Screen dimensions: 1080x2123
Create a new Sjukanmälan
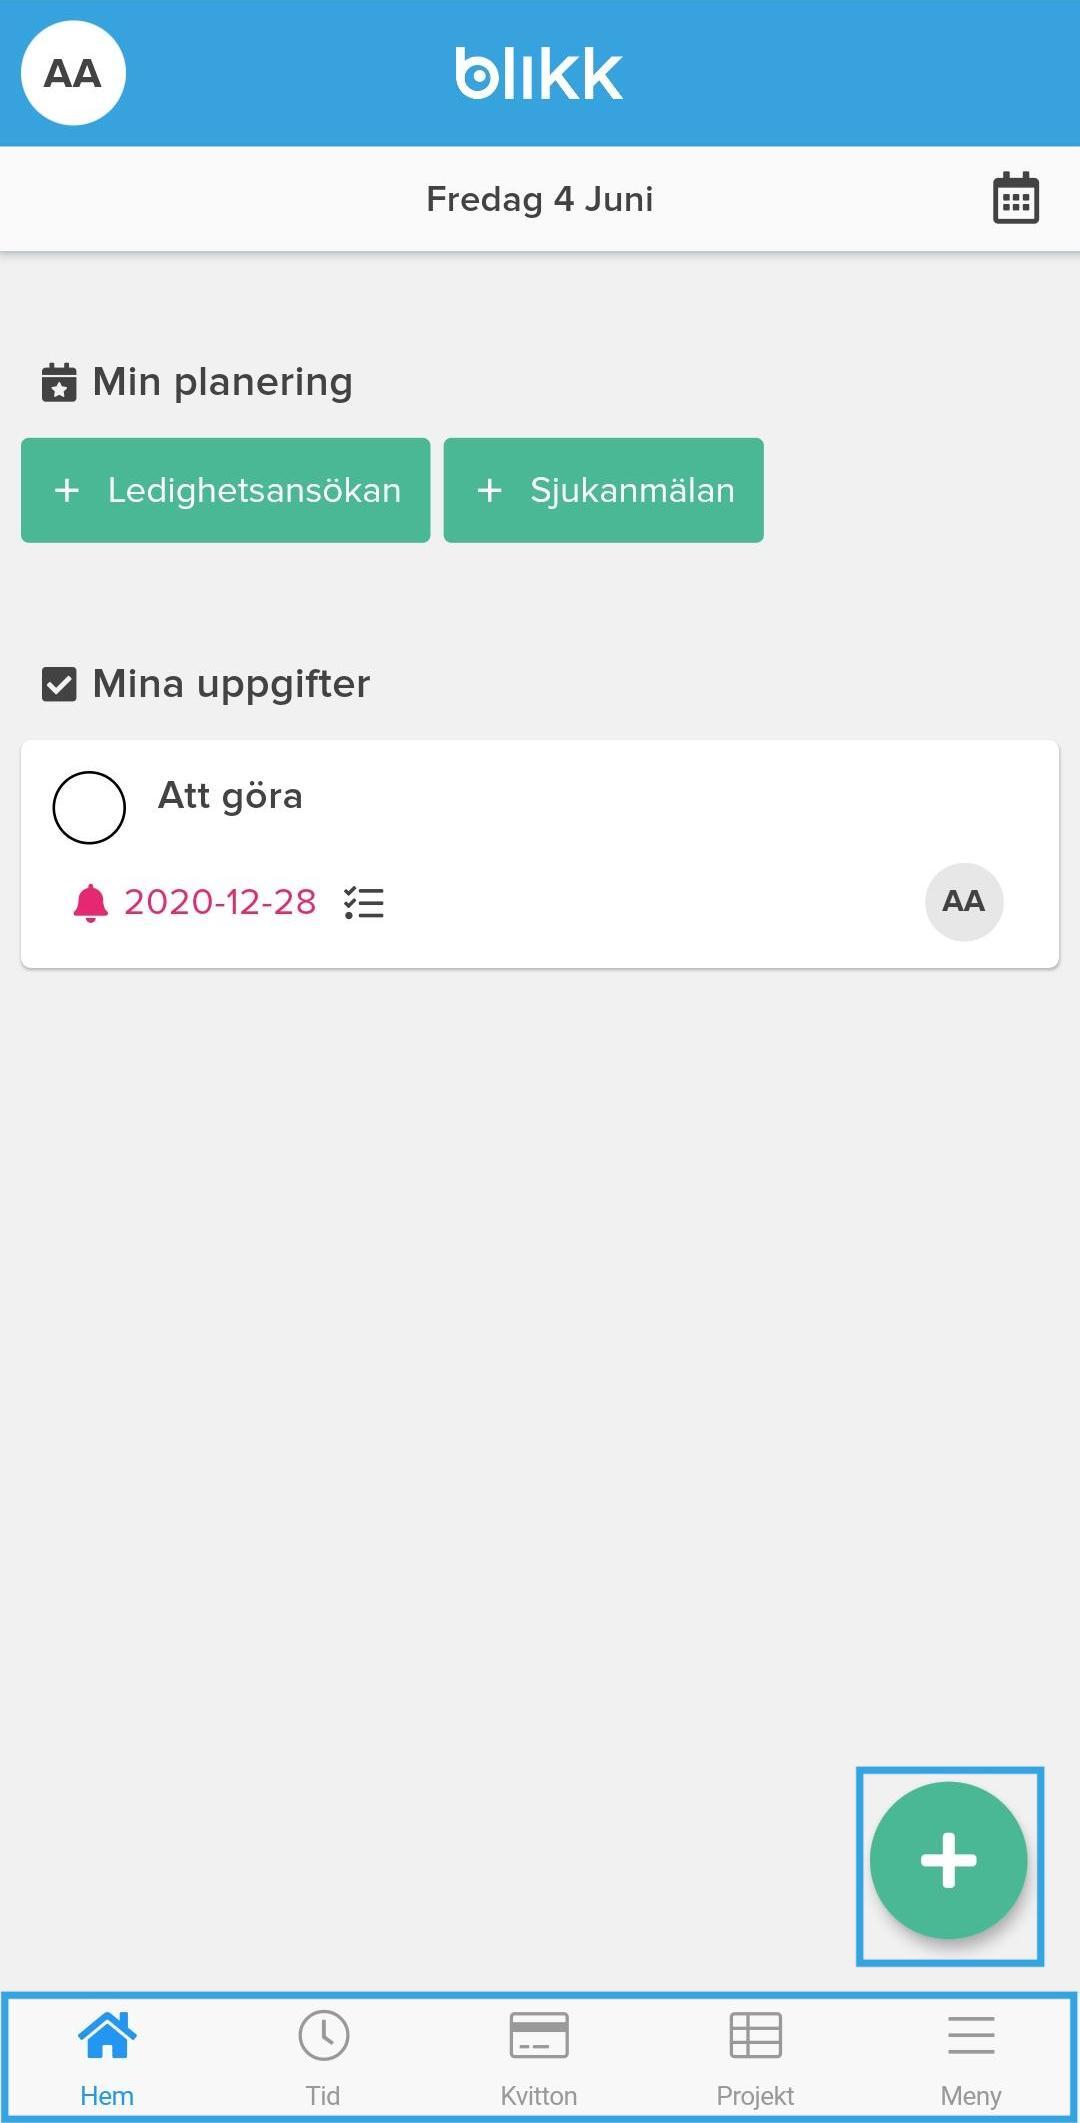604,490
